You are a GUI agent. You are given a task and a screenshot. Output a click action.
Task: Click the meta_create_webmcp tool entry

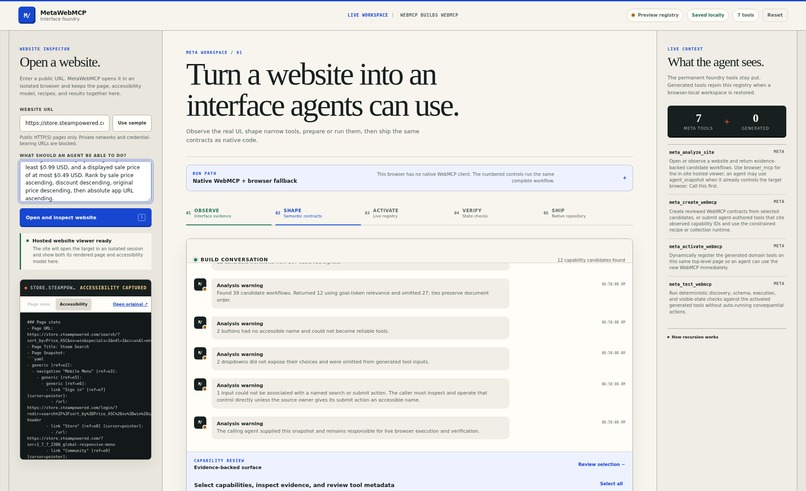pos(726,216)
